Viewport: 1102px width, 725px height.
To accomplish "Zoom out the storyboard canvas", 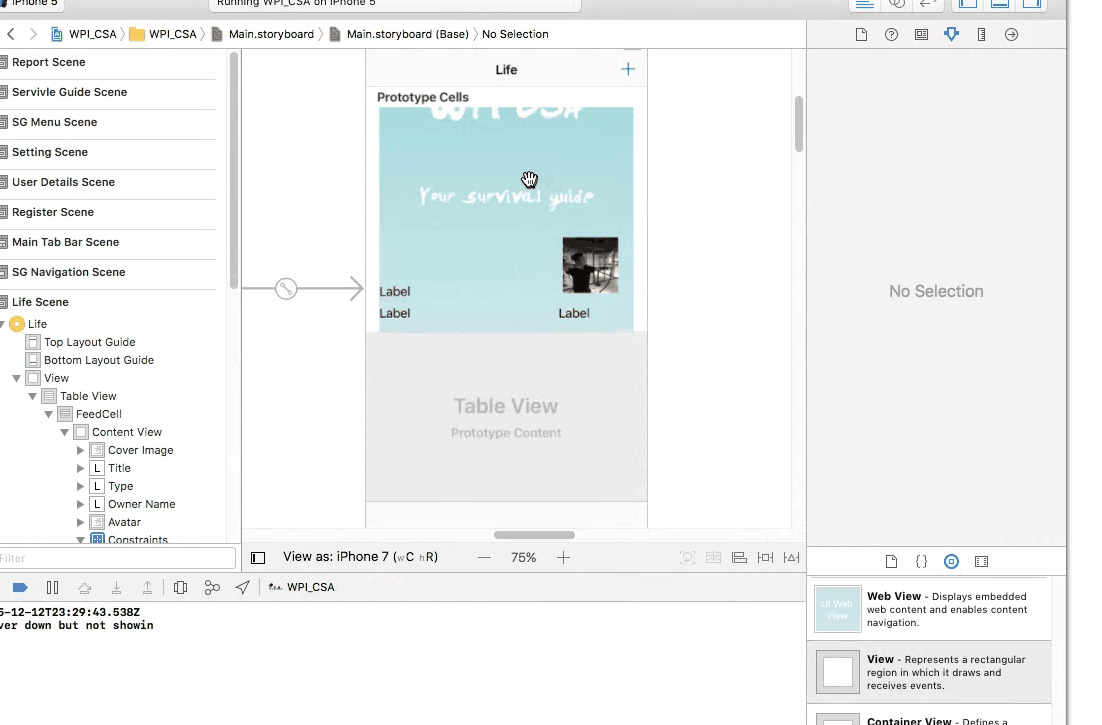I will coord(484,558).
